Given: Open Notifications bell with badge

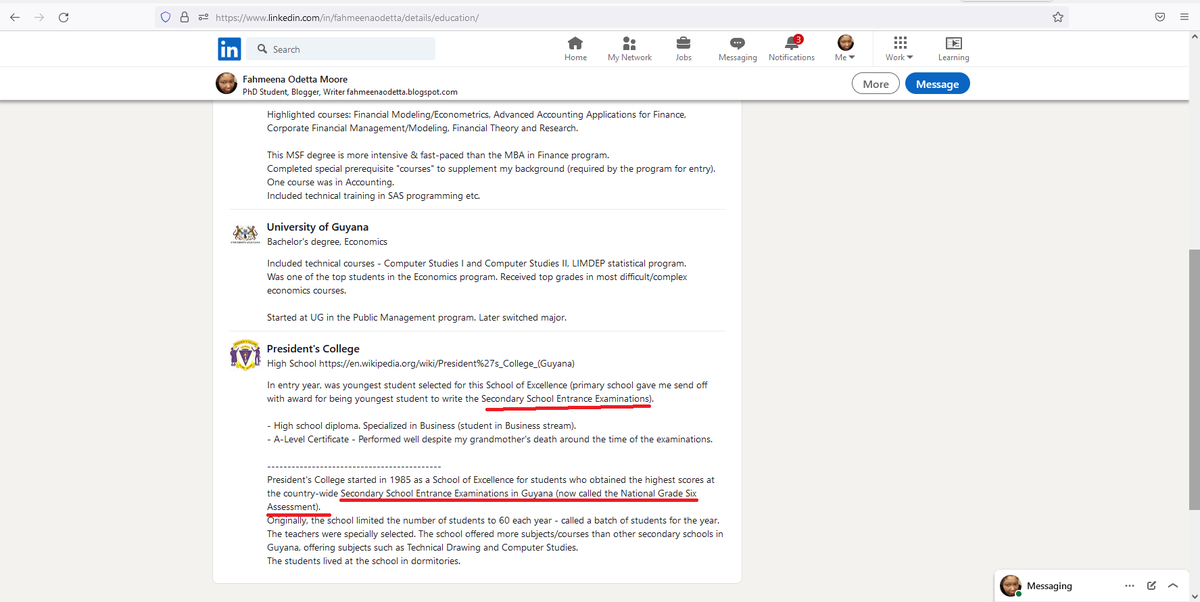Looking at the screenshot, I should pos(791,49).
